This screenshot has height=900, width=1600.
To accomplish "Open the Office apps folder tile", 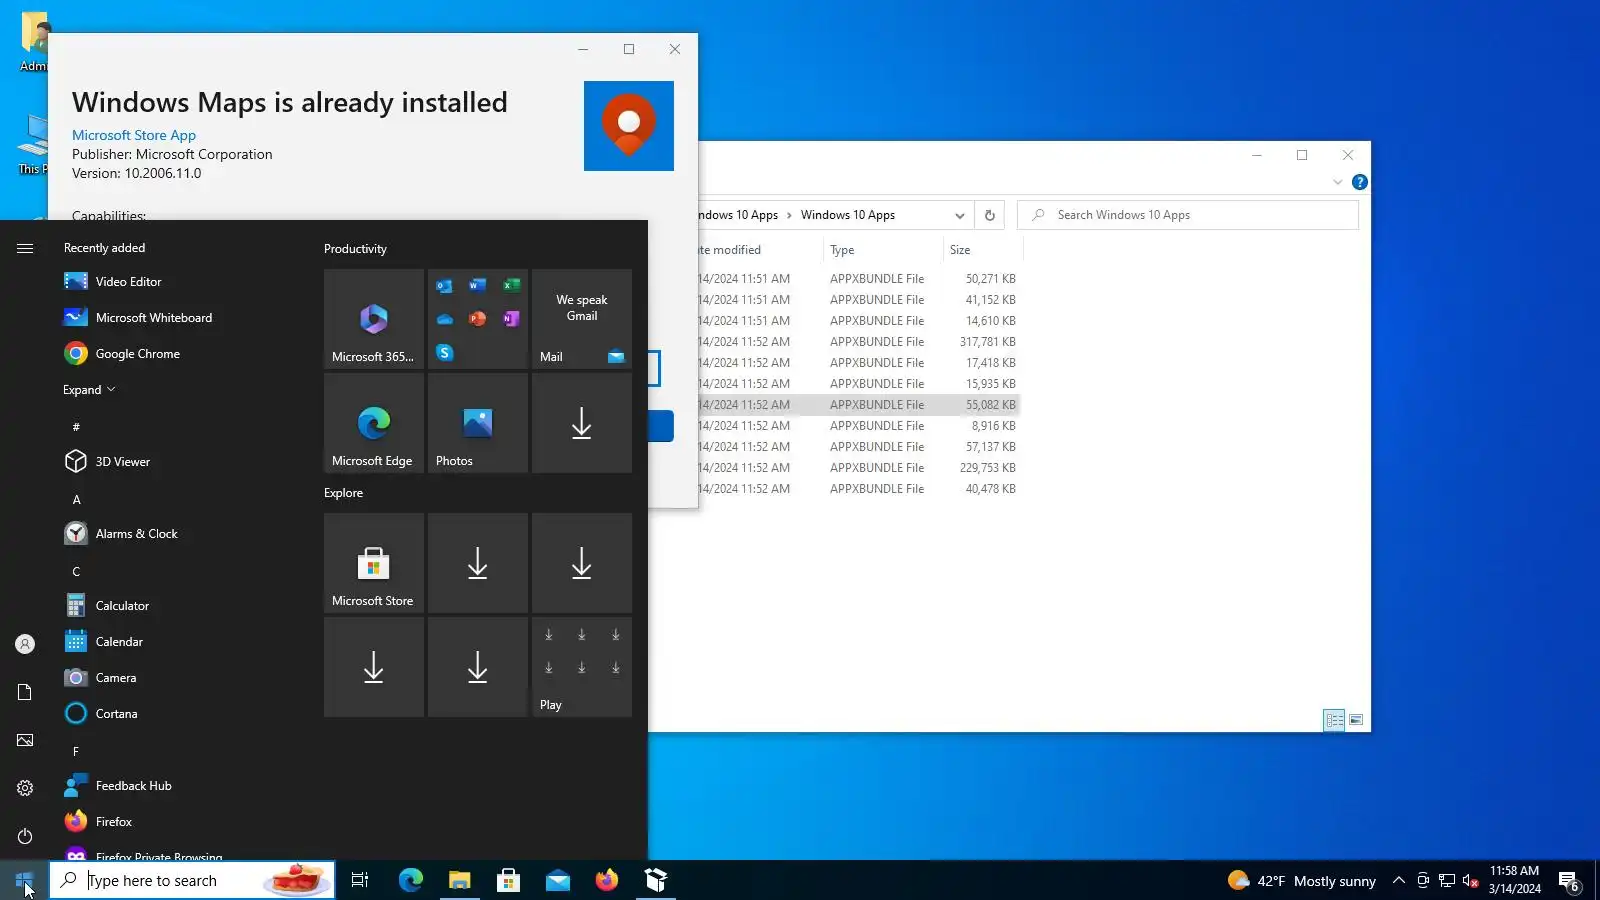I will [478, 319].
